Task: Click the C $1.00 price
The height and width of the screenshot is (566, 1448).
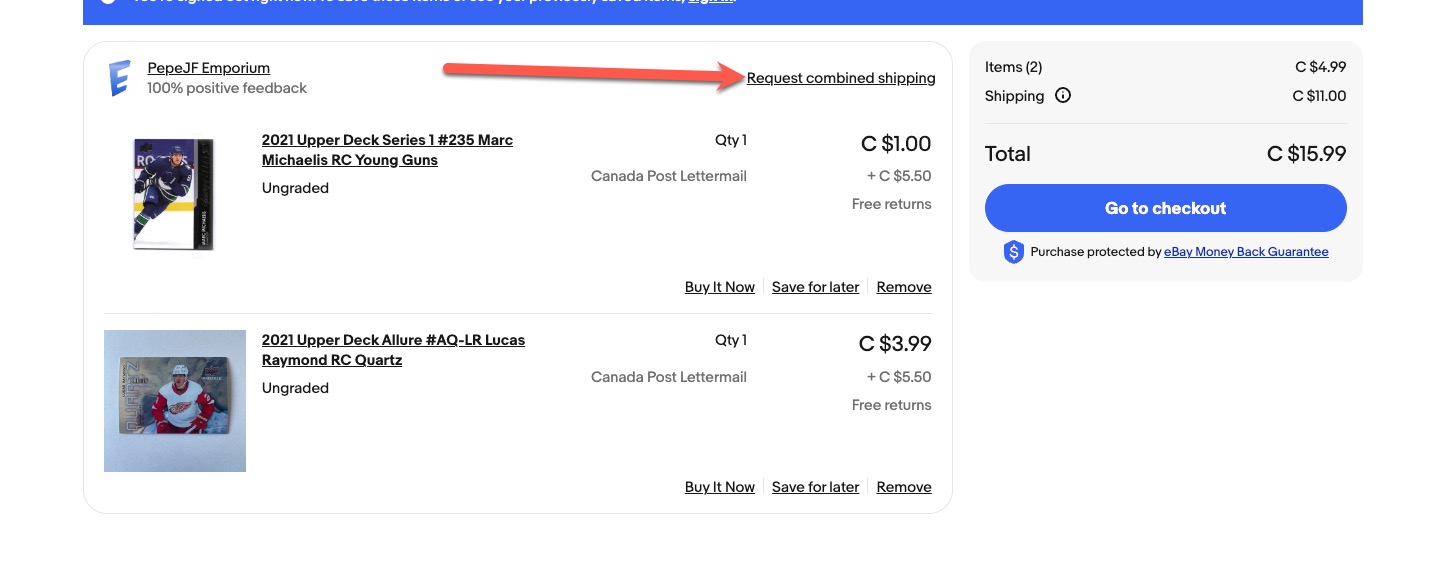Action: [896, 144]
